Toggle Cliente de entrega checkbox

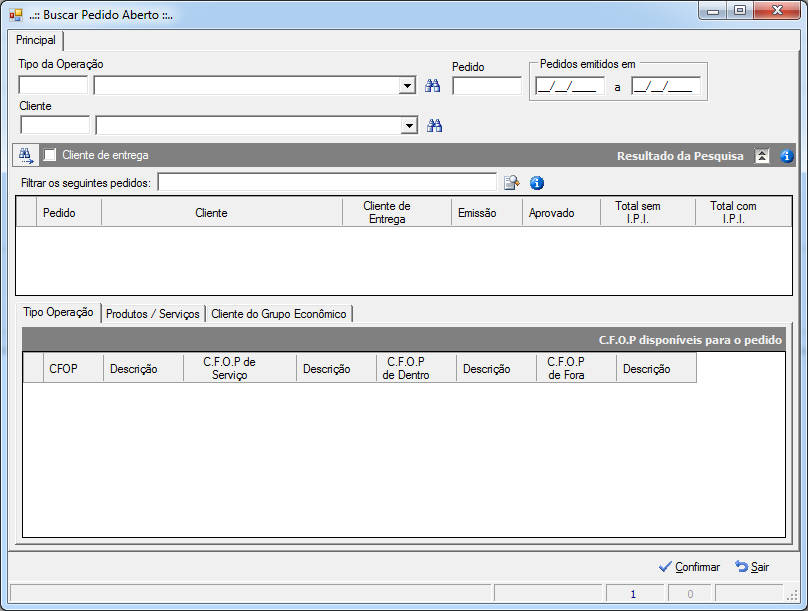pyautogui.click(x=50, y=155)
